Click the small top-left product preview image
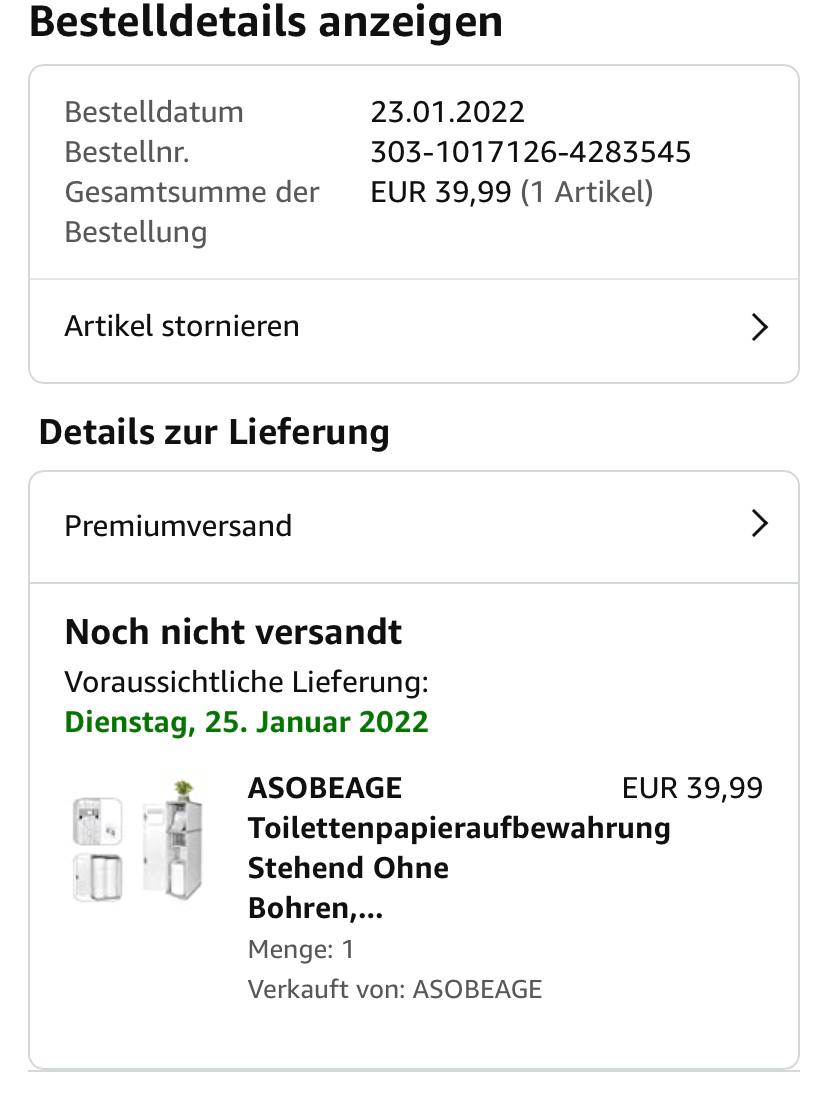The width and height of the screenshot is (828, 1100). (98, 821)
